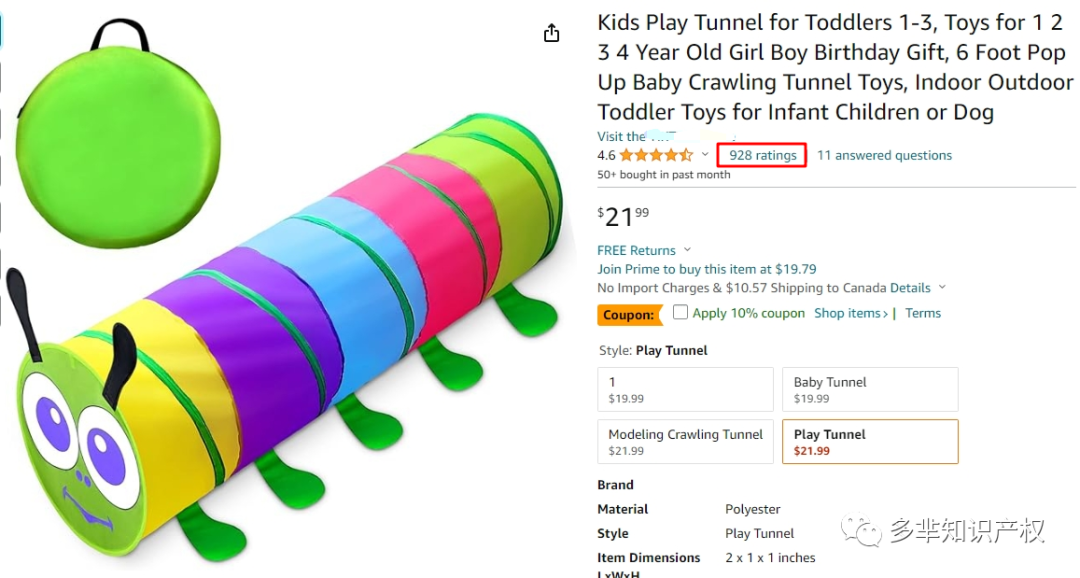This screenshot has height=578, width=1080.
Task: Choose the Modeling Crawling Tunnel style
Action: [685, 441]
